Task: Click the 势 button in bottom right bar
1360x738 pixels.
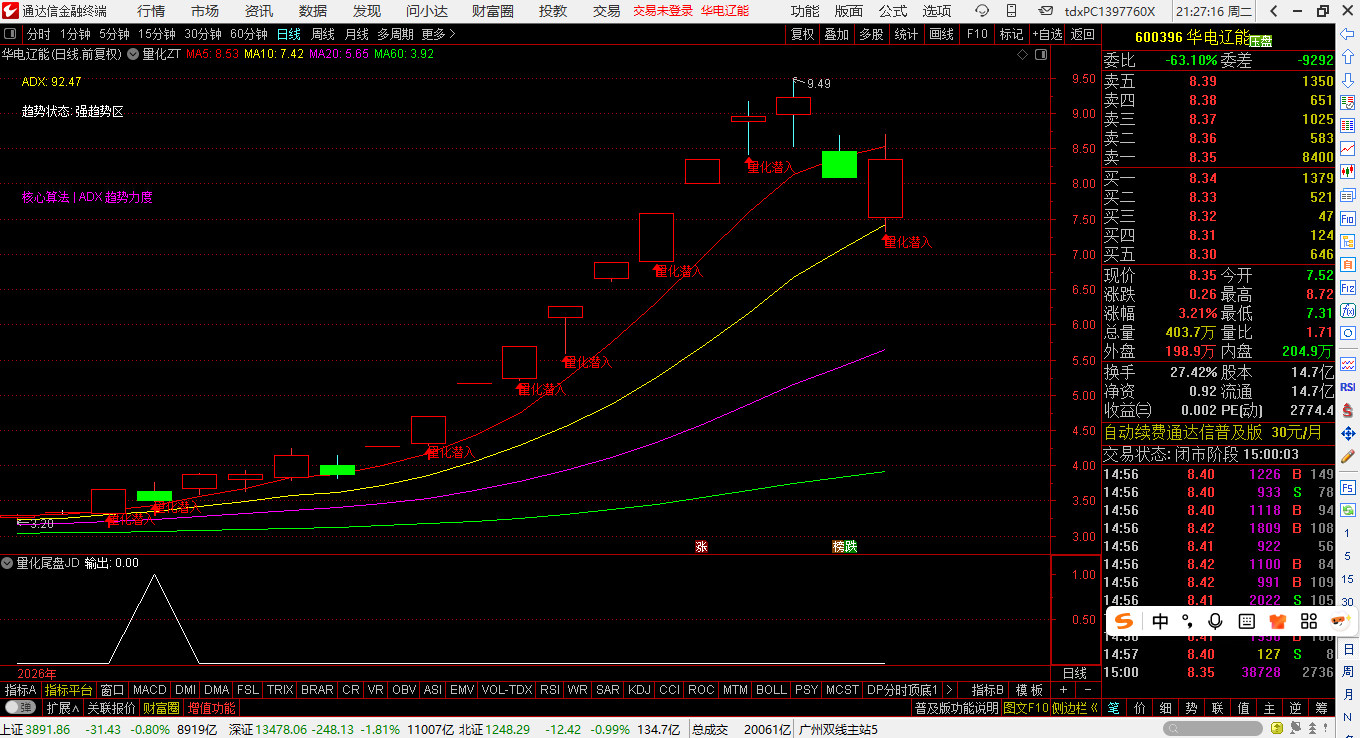Action: [1191, 707]
